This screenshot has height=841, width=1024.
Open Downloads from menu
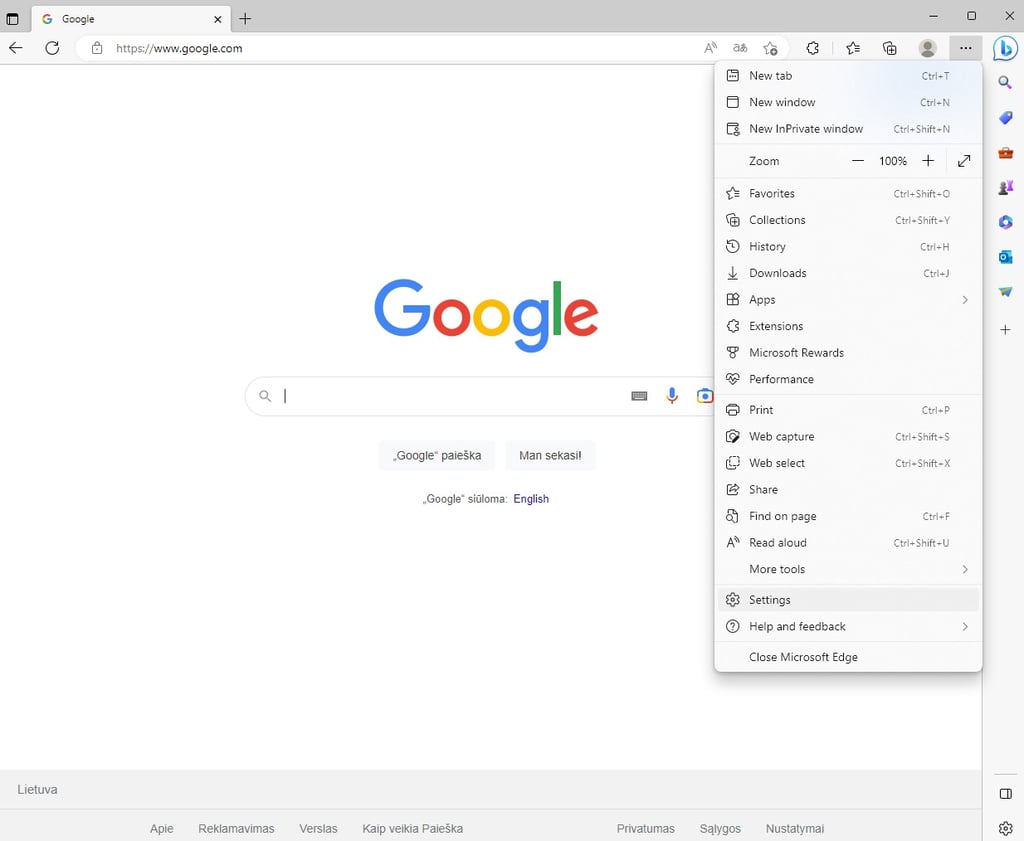click(848, 273)
